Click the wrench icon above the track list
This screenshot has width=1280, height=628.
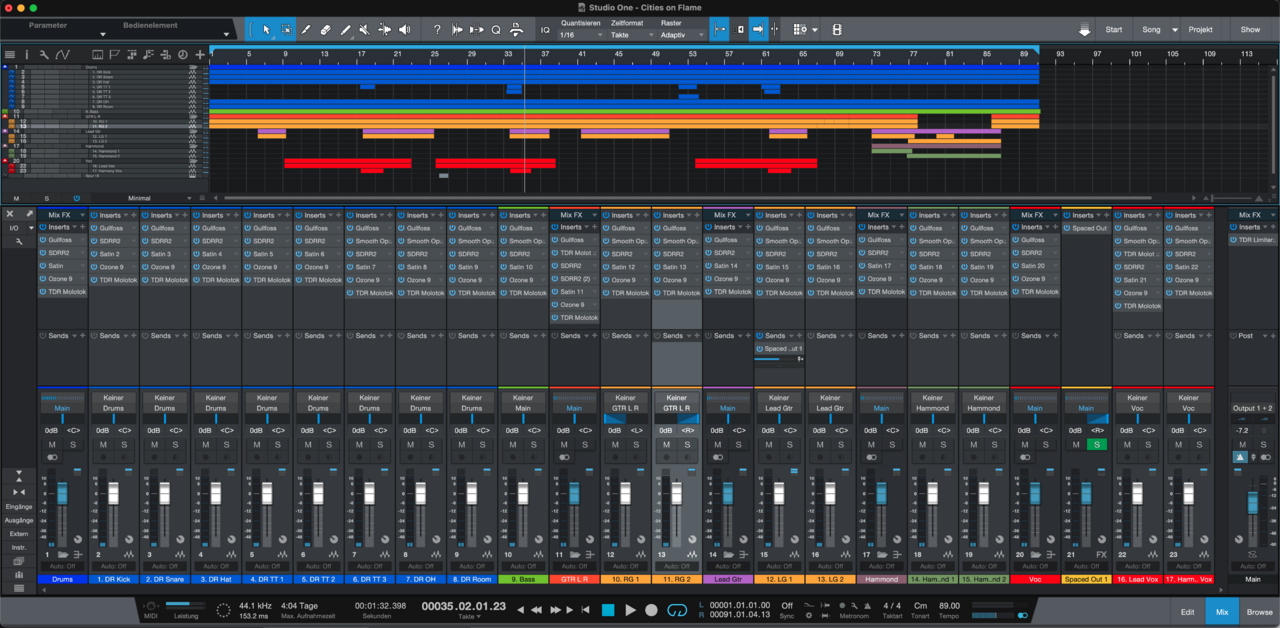[45, 54]
